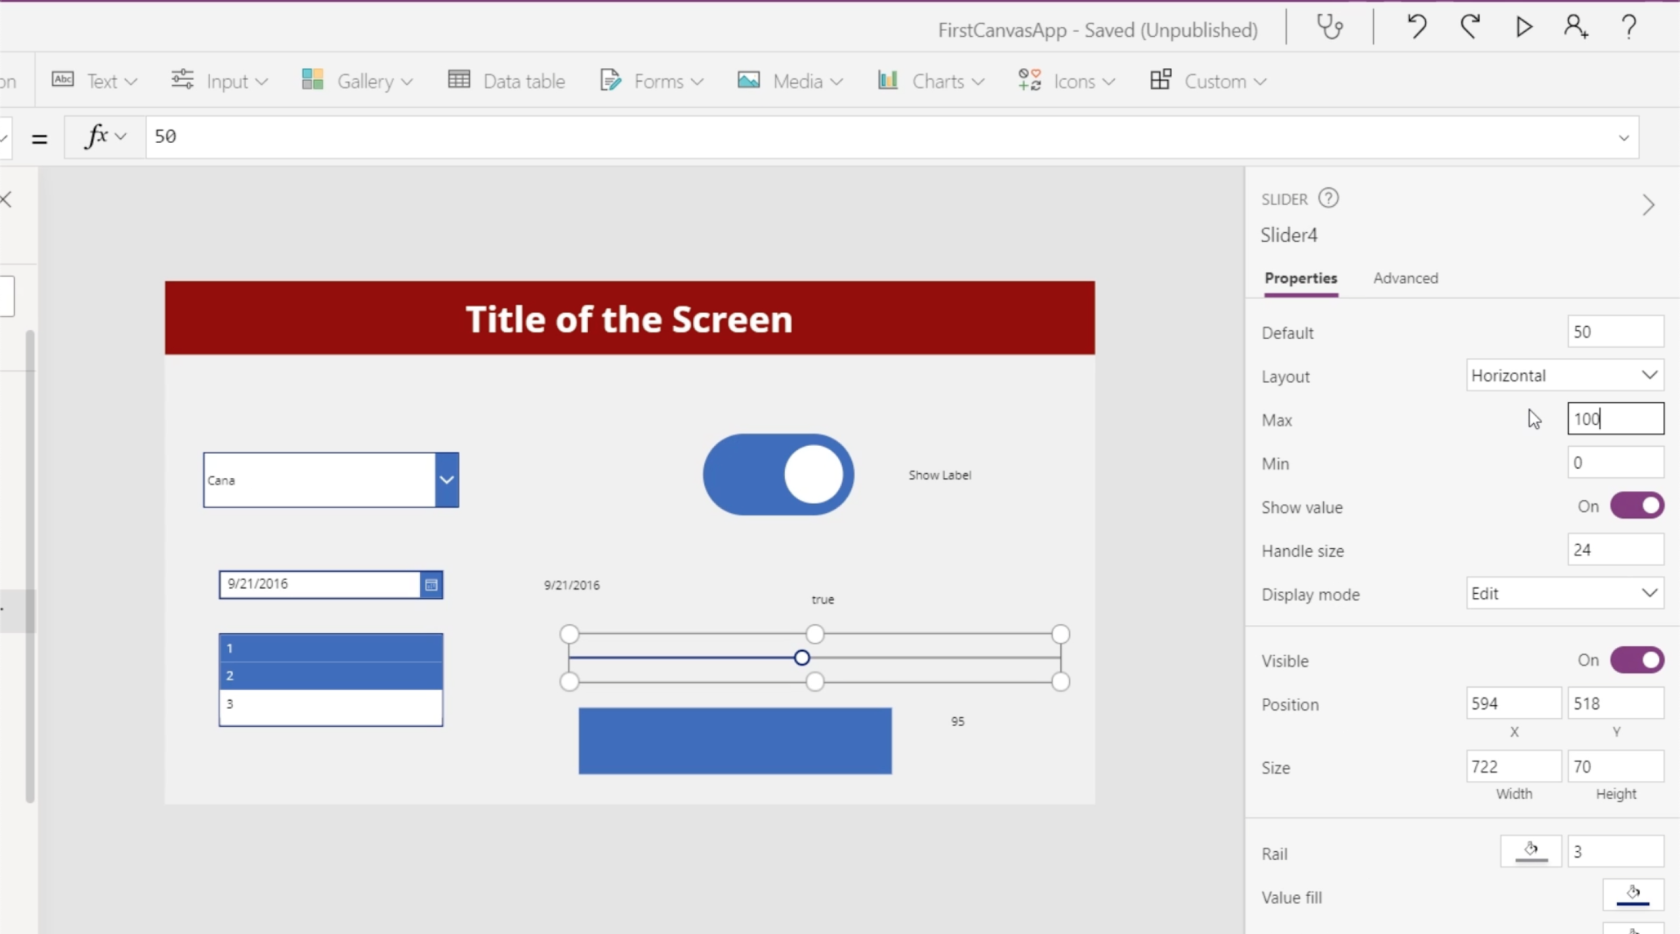1680x934 pixels.
Task: Open the Display mode Edit dropdown
Action: [1565, 593]
